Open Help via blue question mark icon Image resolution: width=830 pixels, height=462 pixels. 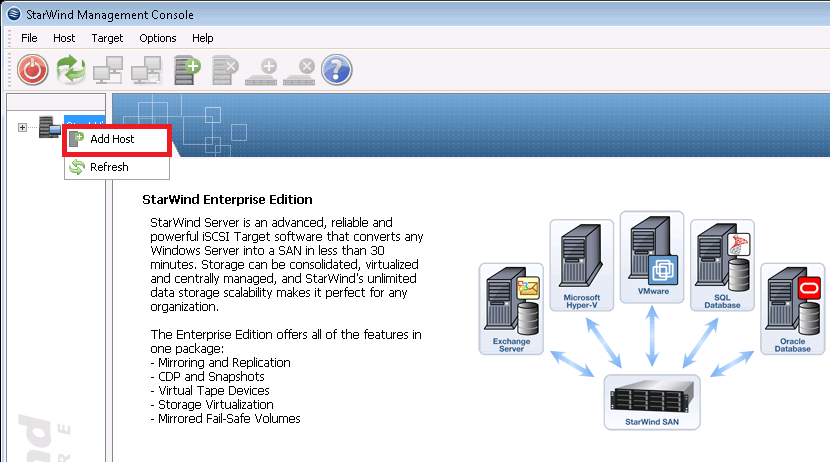point(337,69)
